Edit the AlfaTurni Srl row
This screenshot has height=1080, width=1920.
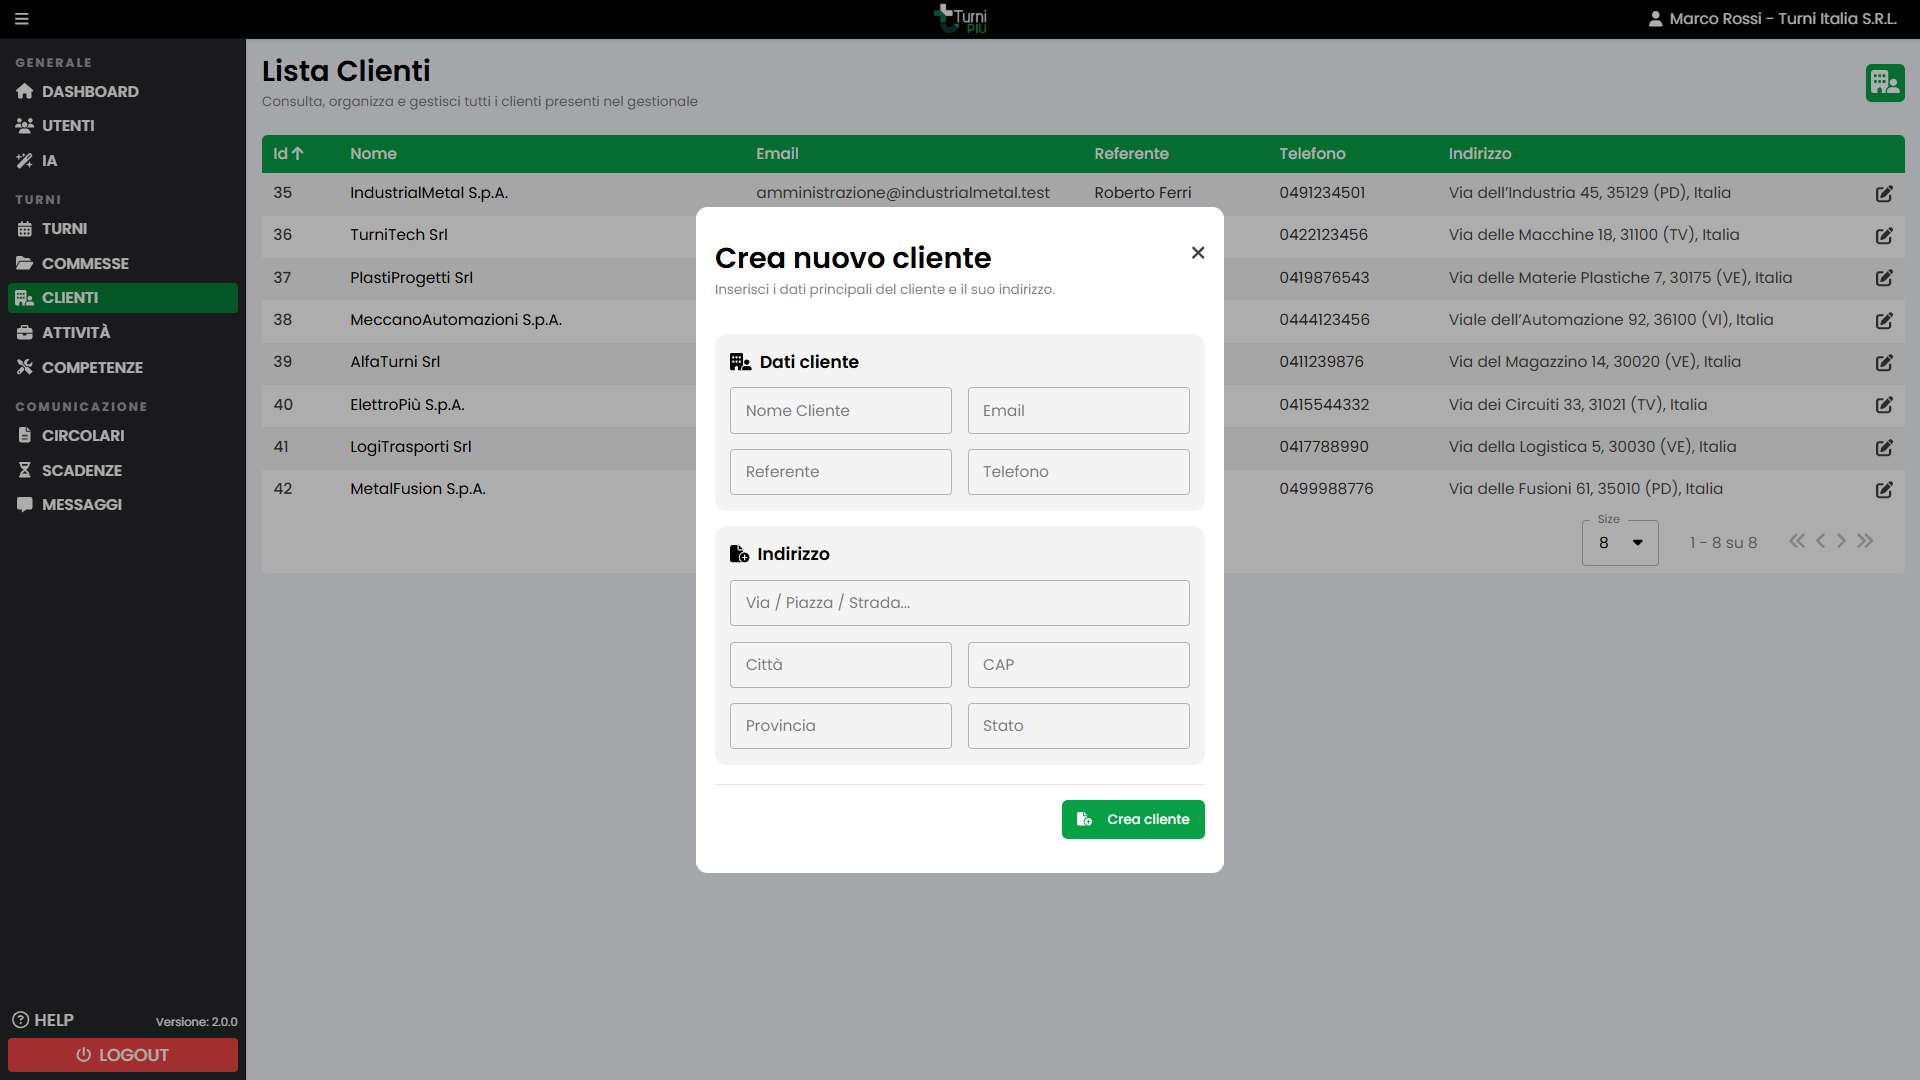click(1884, 363)
